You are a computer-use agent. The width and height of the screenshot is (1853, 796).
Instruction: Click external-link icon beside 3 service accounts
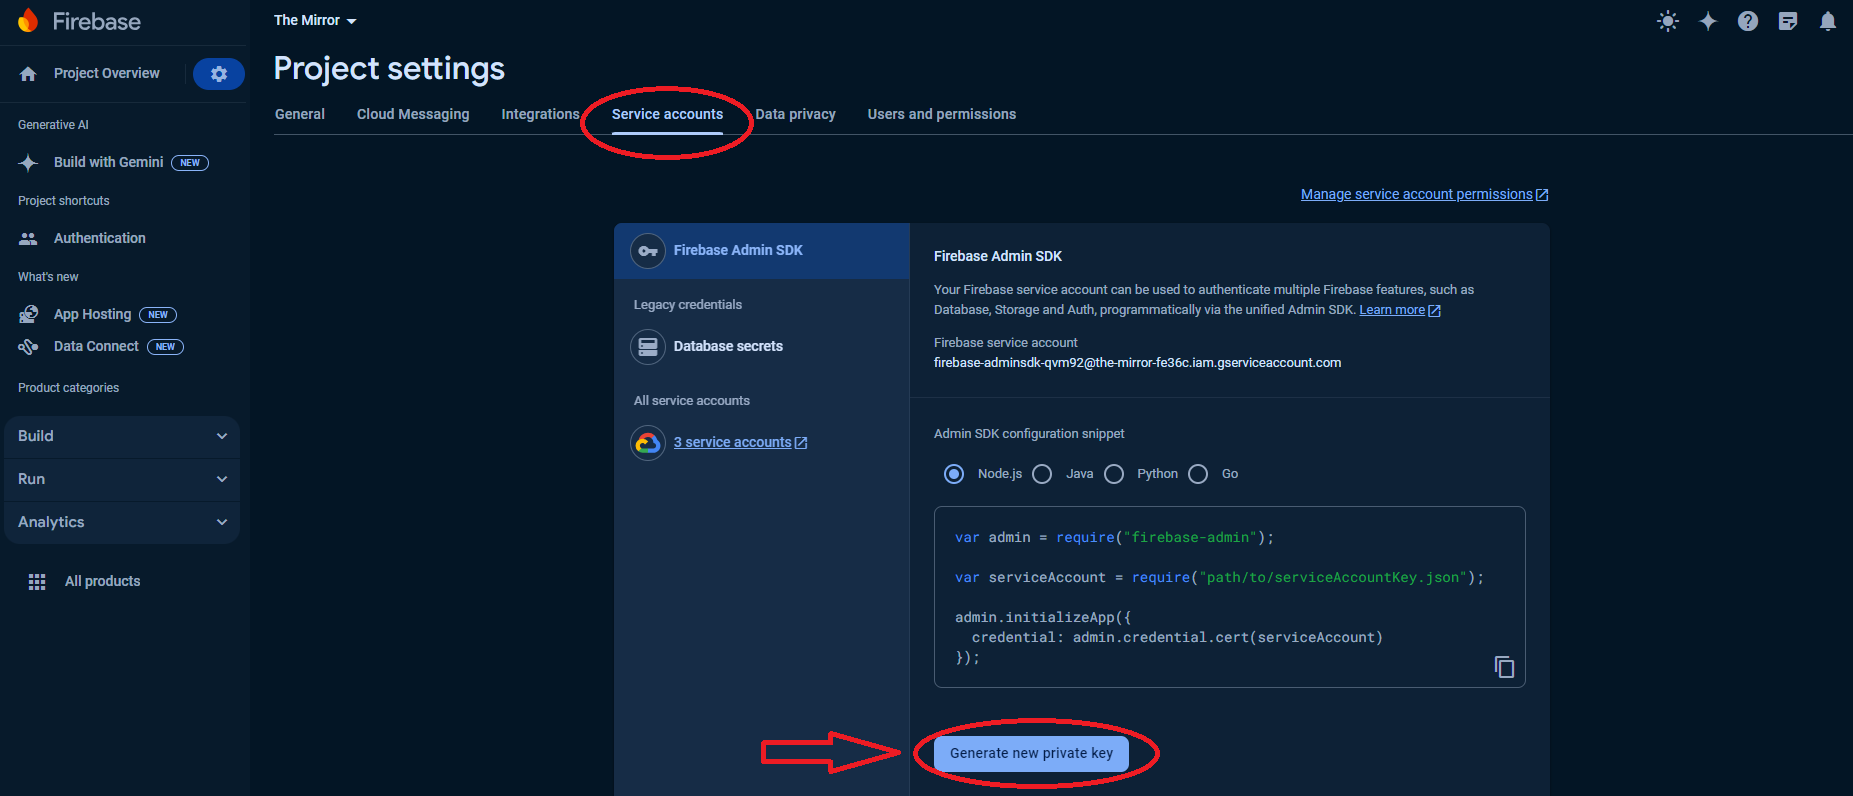point(801,443)
